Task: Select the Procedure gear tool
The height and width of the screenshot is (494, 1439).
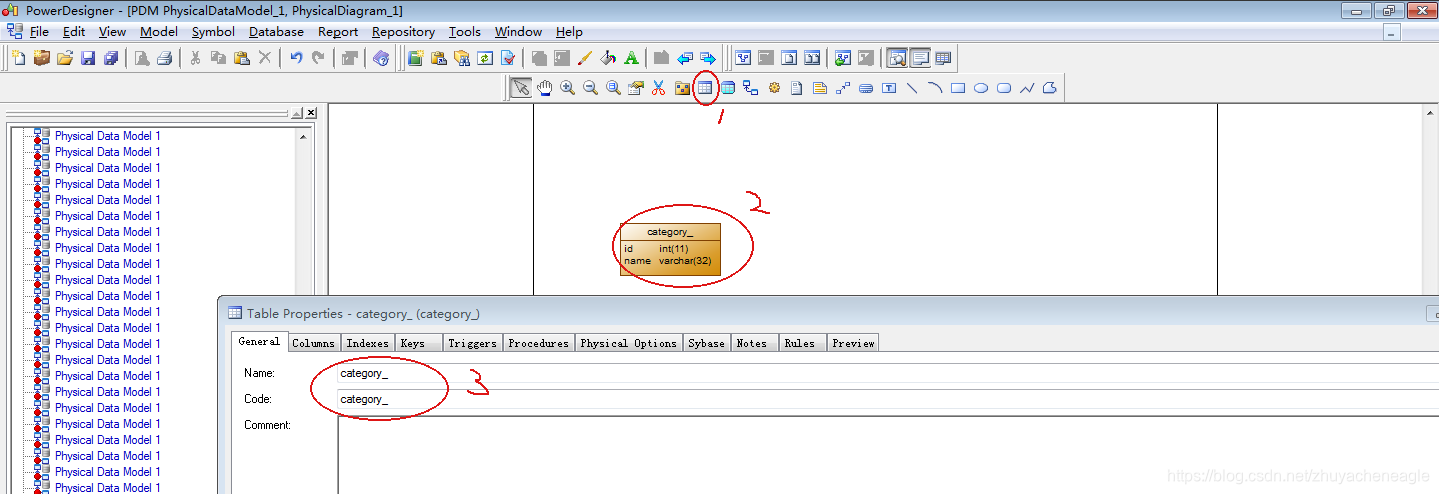Action: click(774, 88)
